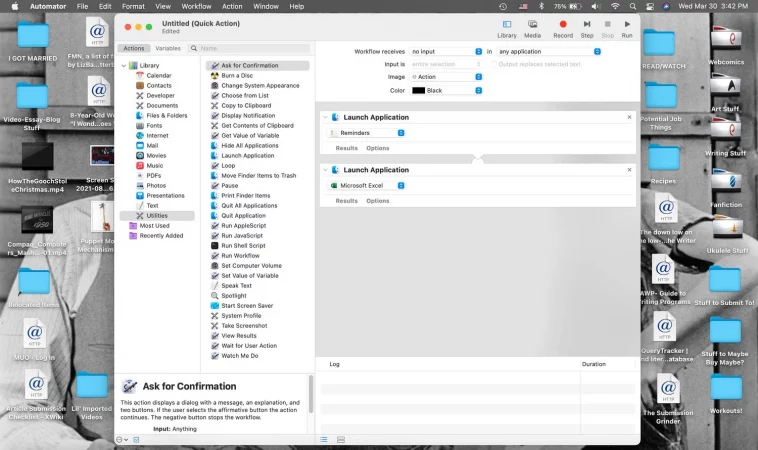Click Options under the Reminders action
The image size is (758, 450).
click(377, 148)
